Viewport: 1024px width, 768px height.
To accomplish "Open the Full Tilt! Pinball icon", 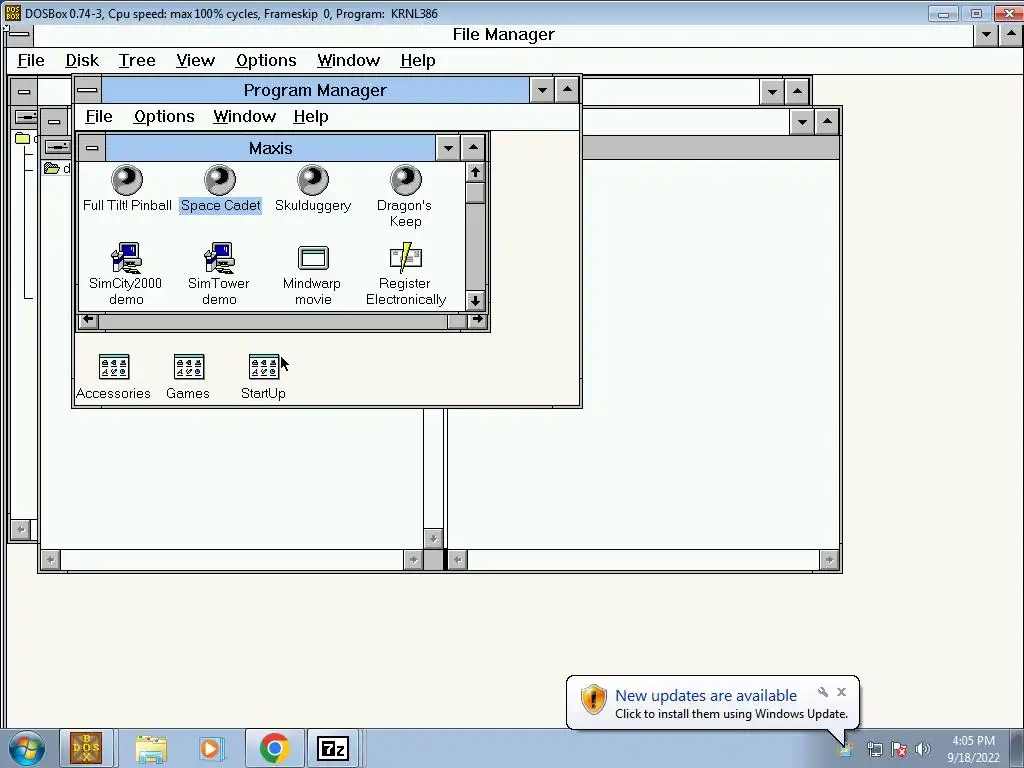I will 127,180.
